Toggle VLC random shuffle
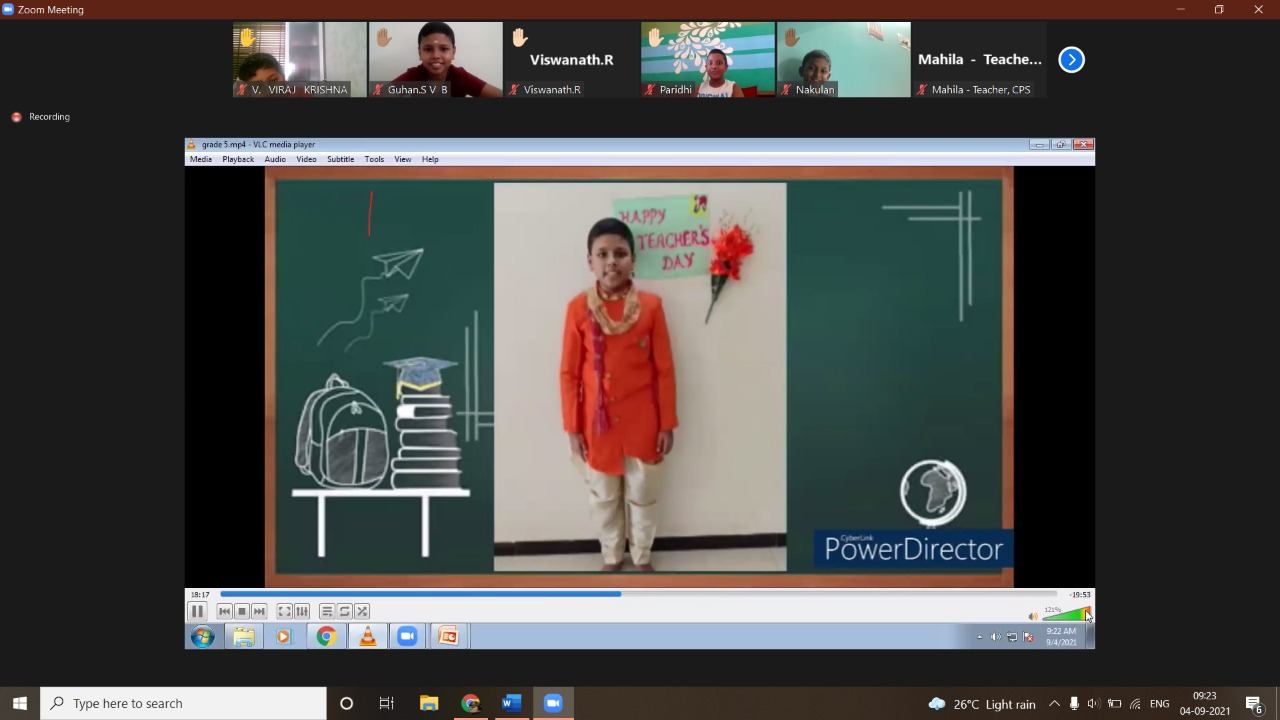 [362, 611]
